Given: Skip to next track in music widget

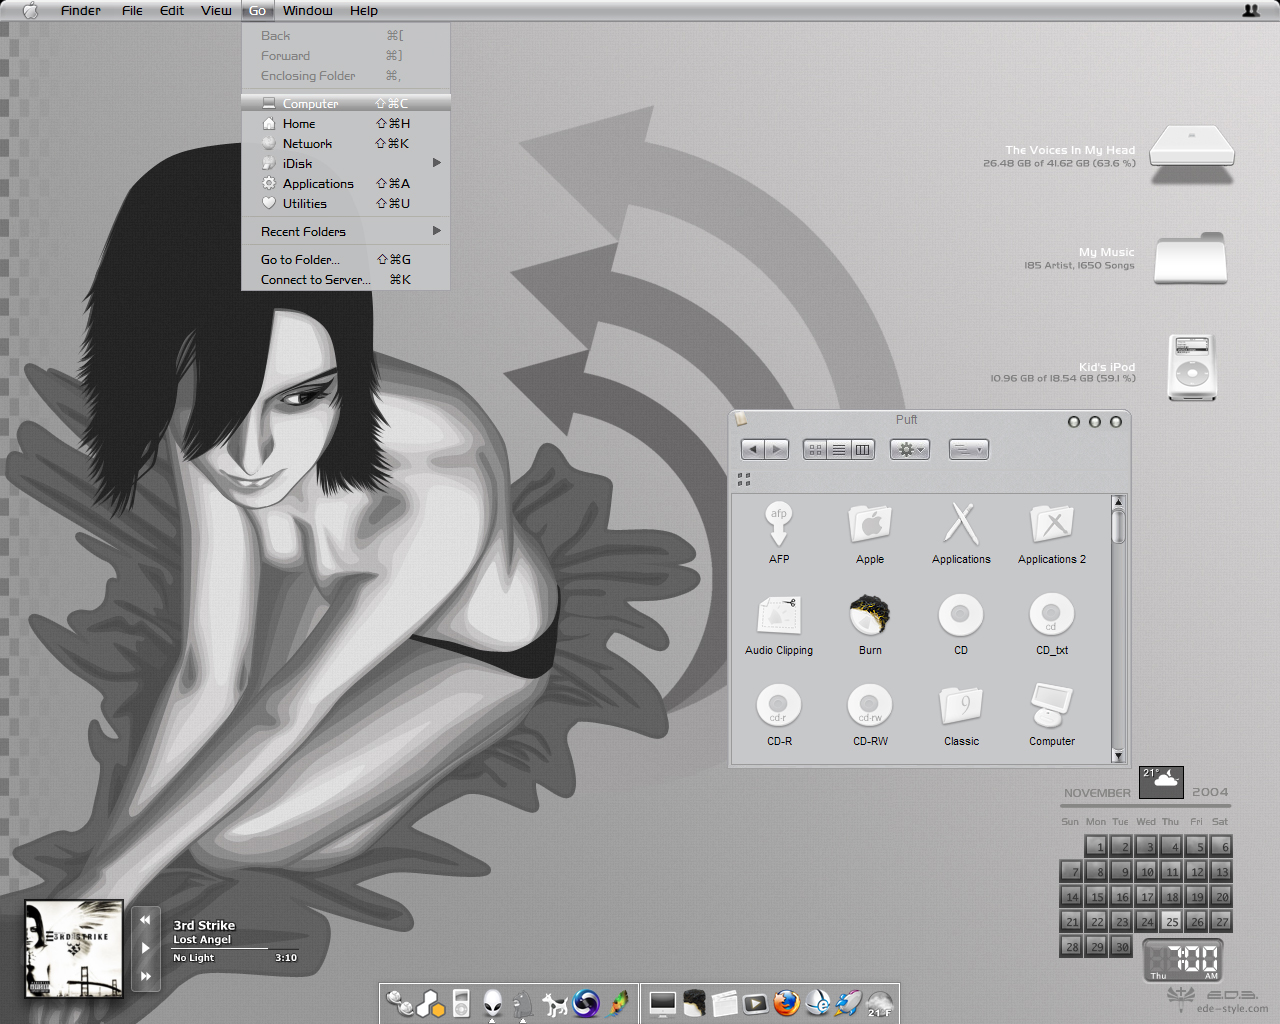Looking at the screenshot, I should tap(145, 975).
